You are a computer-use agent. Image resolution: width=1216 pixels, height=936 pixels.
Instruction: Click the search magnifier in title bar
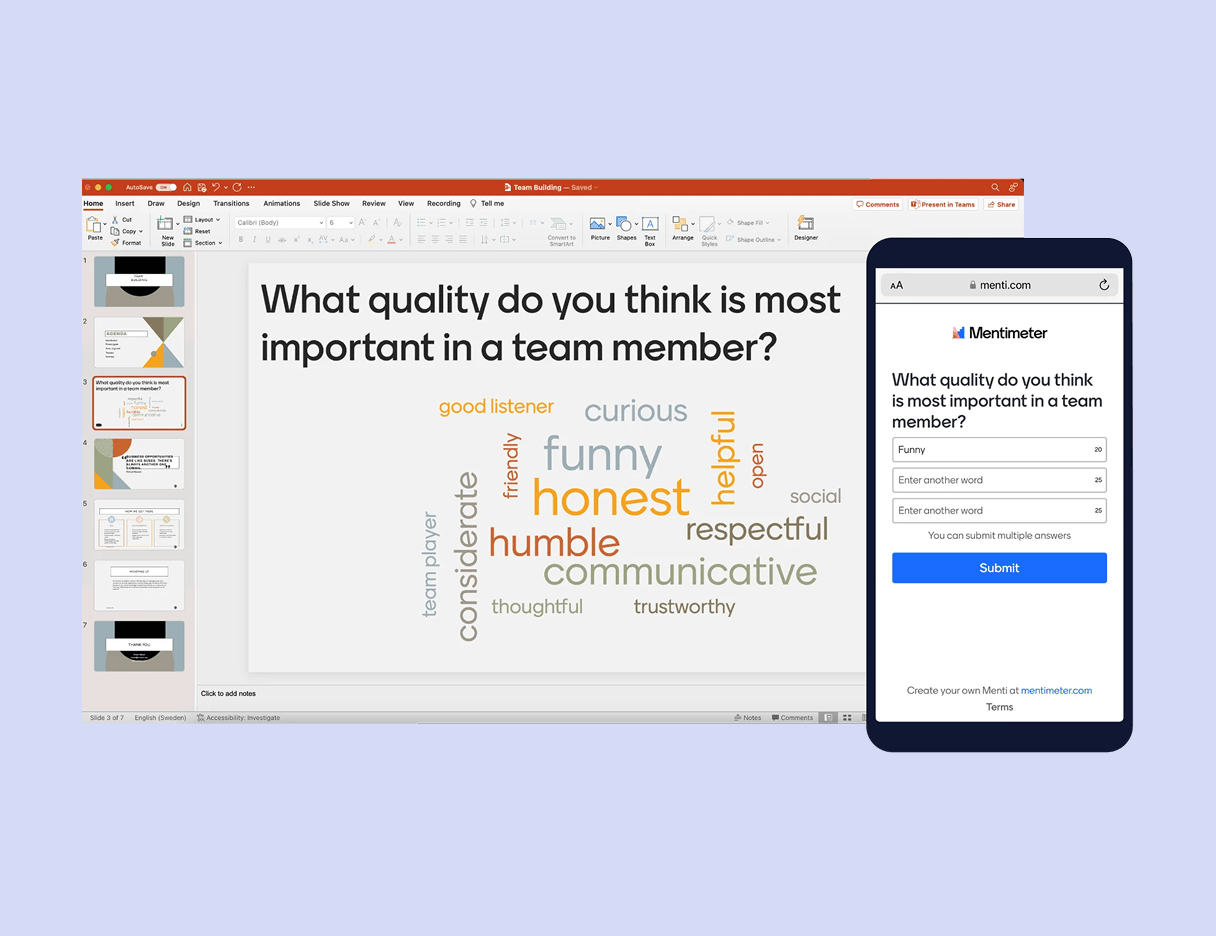995,187
